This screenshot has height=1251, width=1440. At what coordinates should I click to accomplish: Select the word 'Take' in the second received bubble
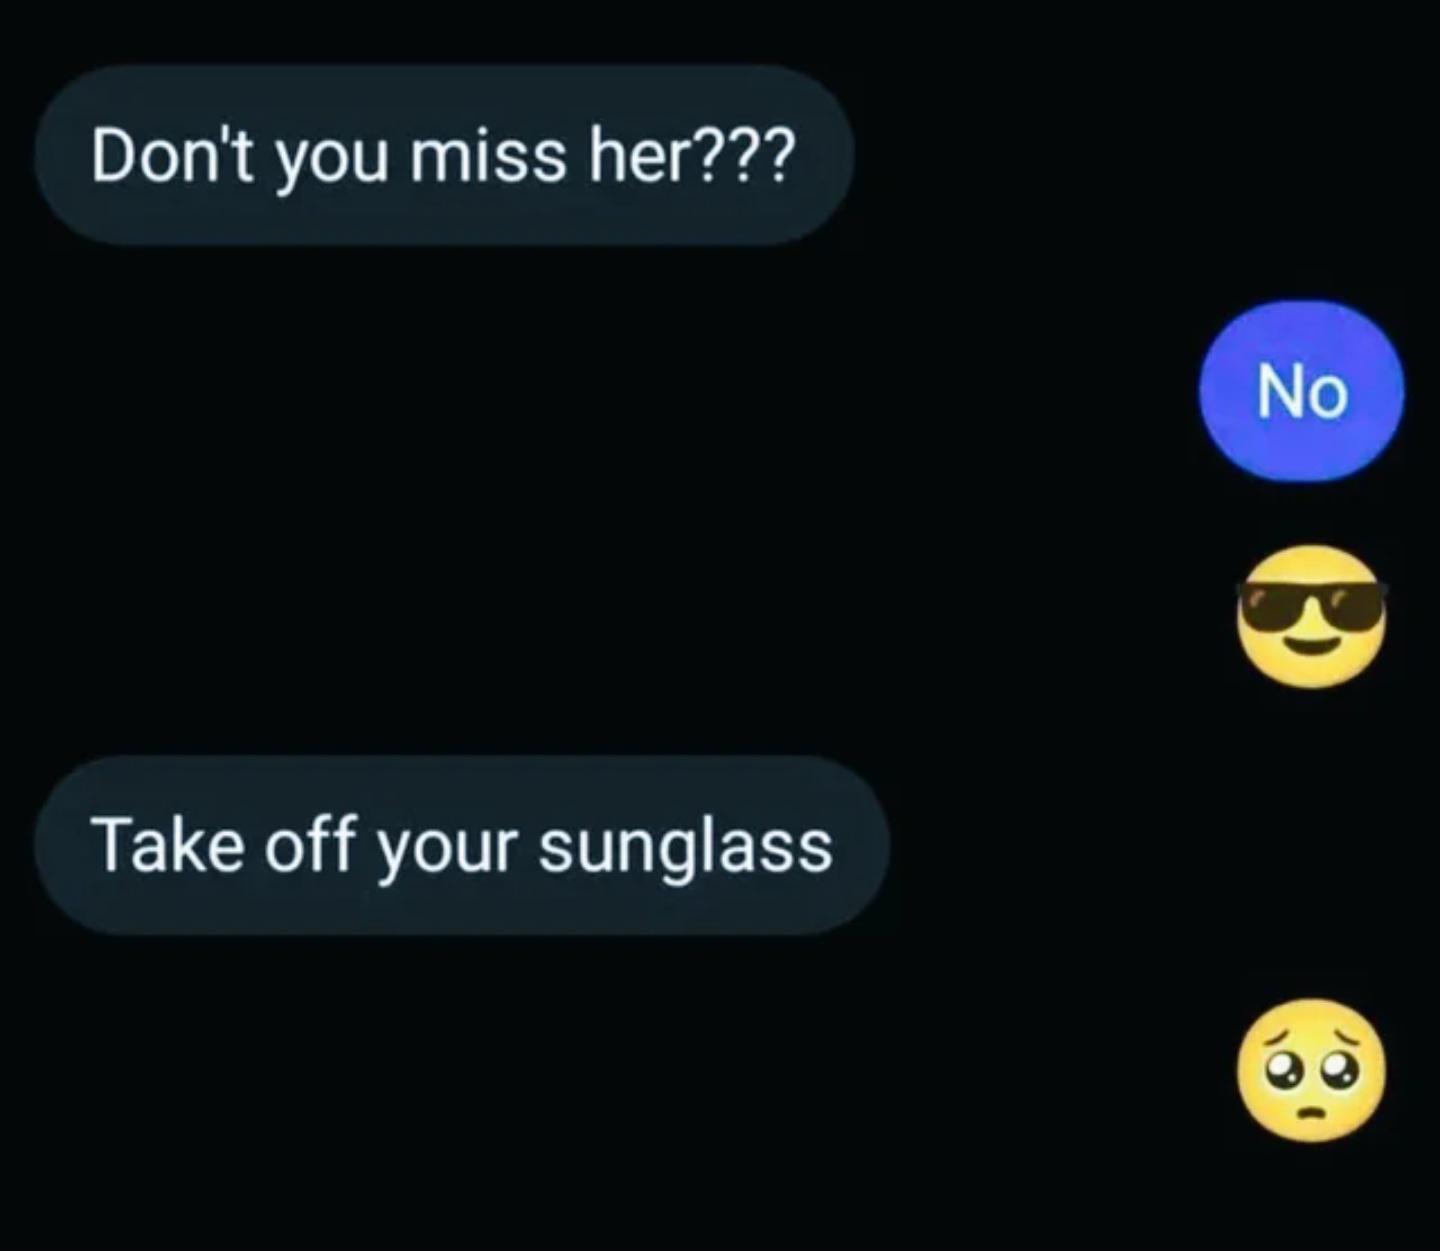coord(167,845)
